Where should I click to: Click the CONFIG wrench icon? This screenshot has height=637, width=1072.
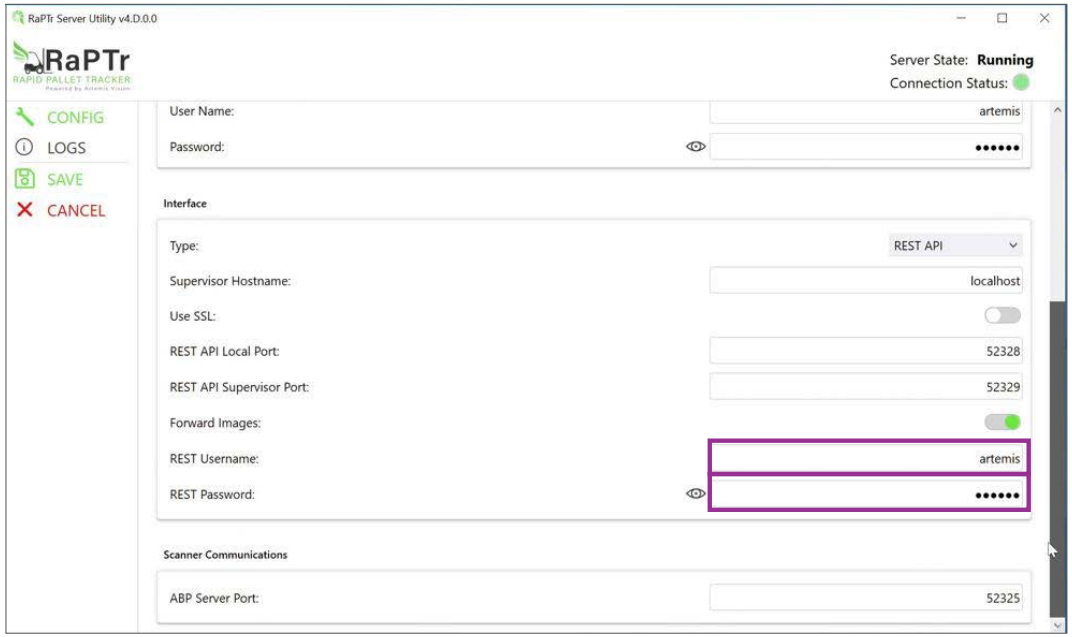coord(24,117)
